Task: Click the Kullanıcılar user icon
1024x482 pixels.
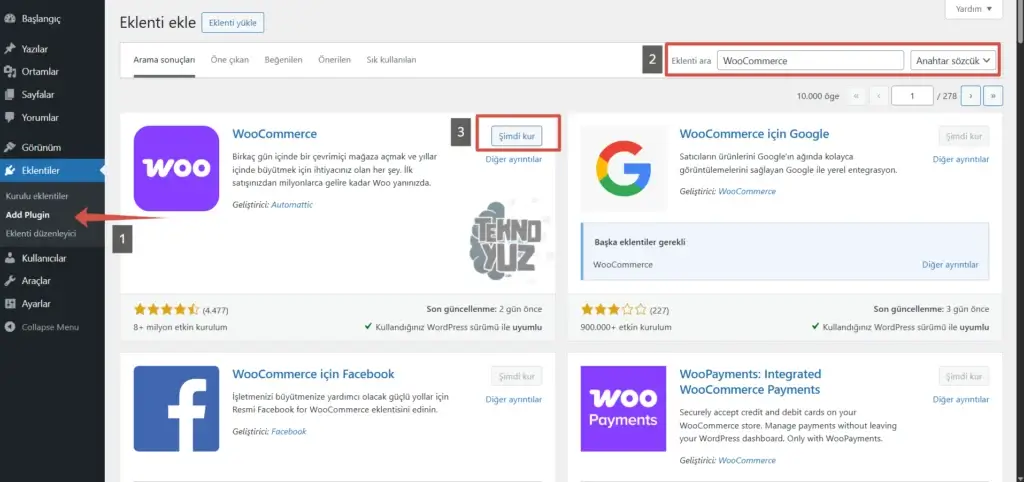Action: pyautogui.click(x=9, y=258)
